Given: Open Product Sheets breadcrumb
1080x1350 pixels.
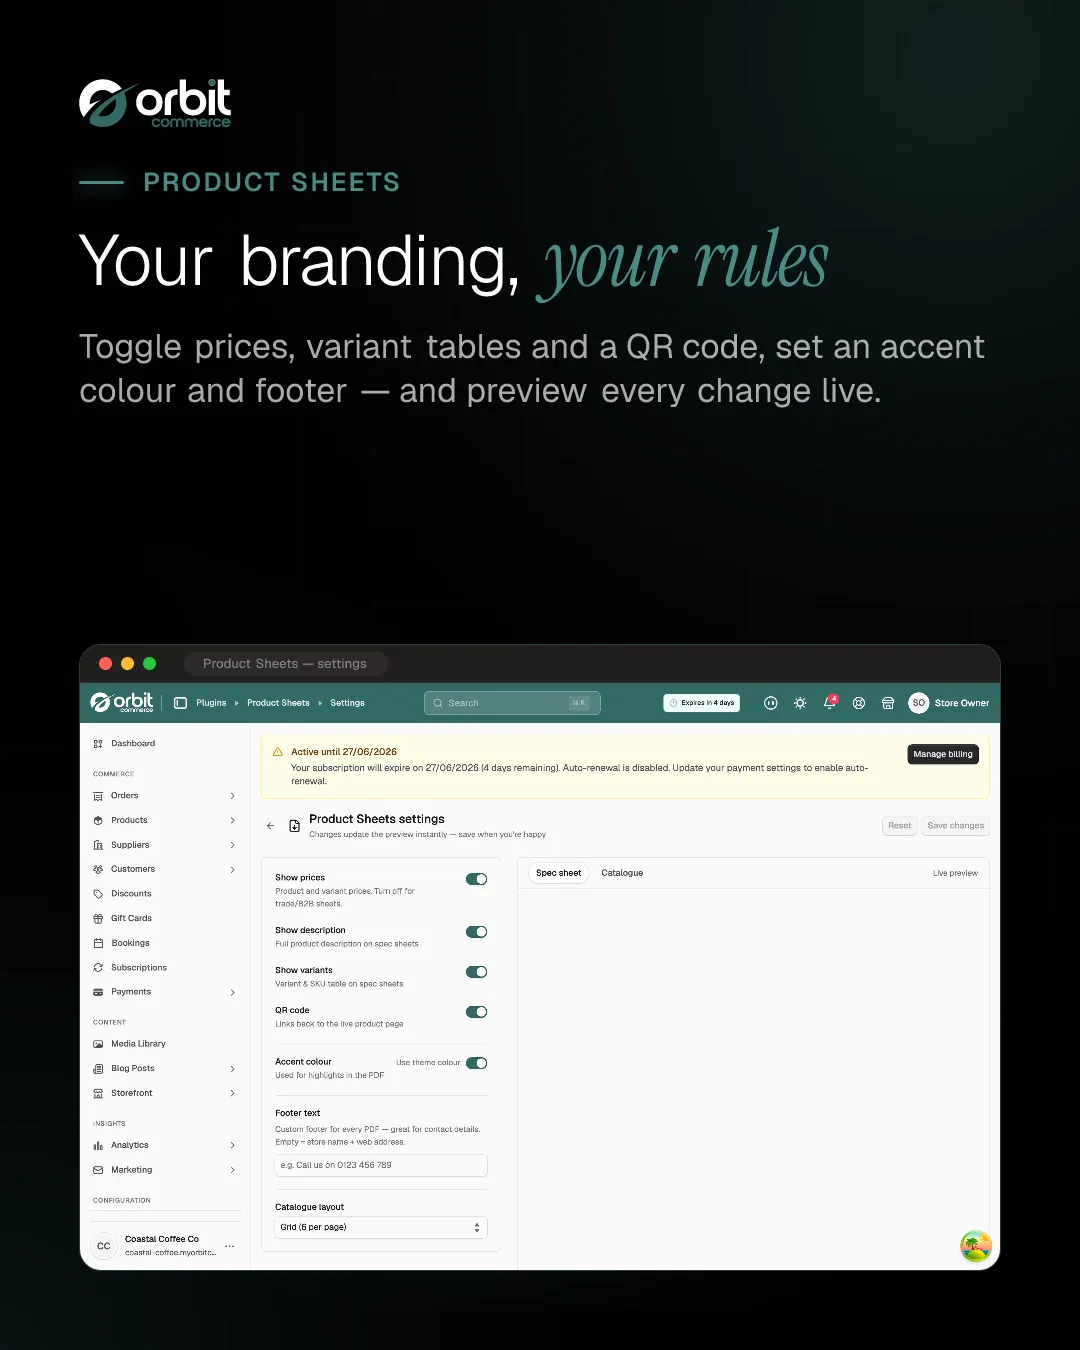Looking at the screenshot, I should [278, 703].
